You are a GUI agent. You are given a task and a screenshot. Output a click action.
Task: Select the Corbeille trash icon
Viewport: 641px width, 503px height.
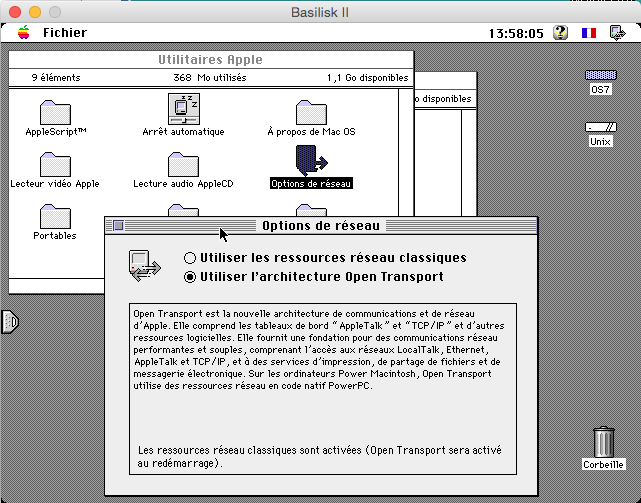(604, 442)
